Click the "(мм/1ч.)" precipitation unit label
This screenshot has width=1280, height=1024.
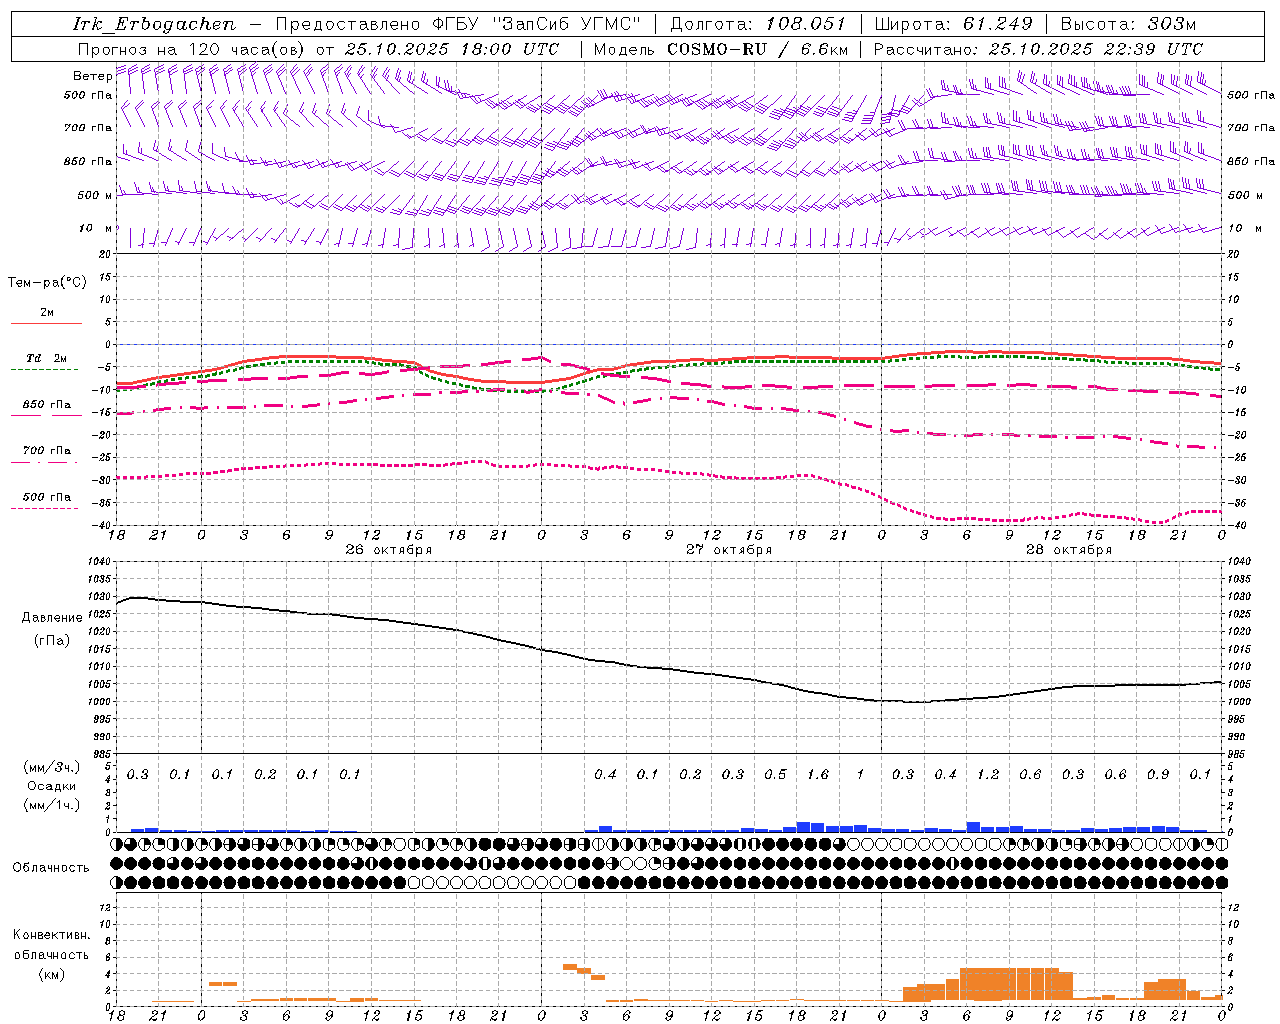pos(52,804)
